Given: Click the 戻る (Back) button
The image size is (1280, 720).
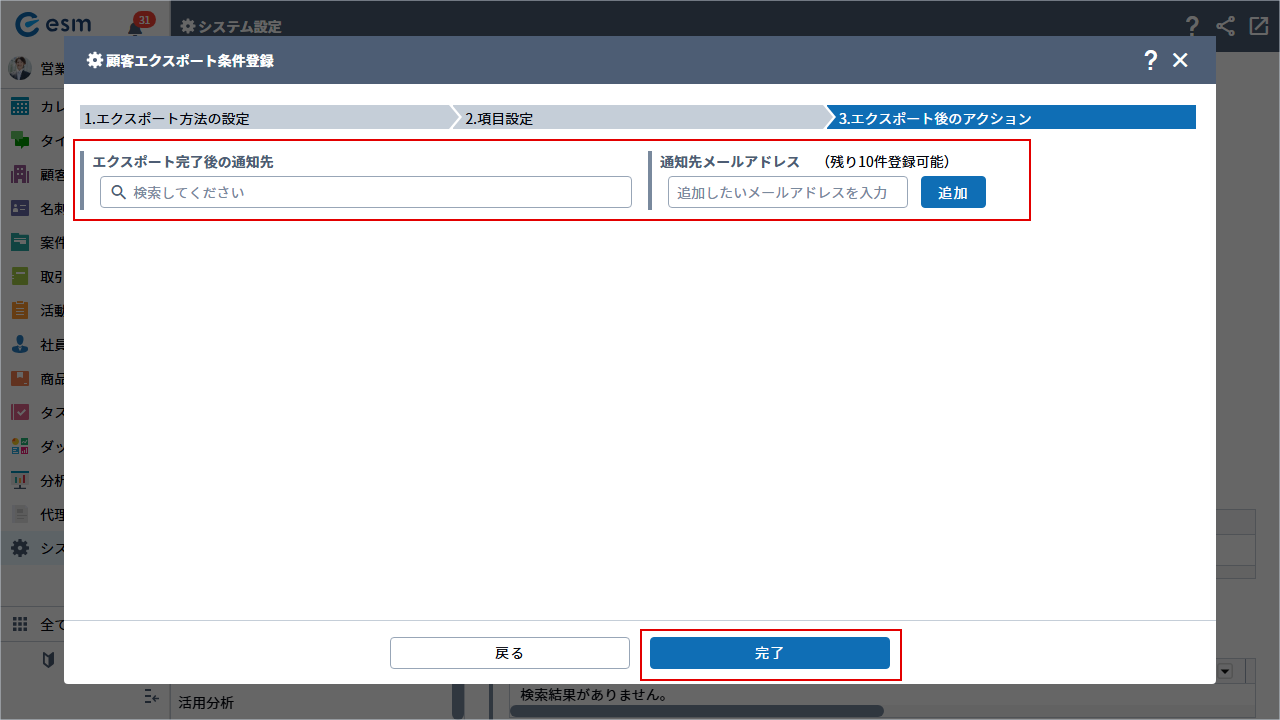Looking at the screenshot, I should tap(509, 653).
